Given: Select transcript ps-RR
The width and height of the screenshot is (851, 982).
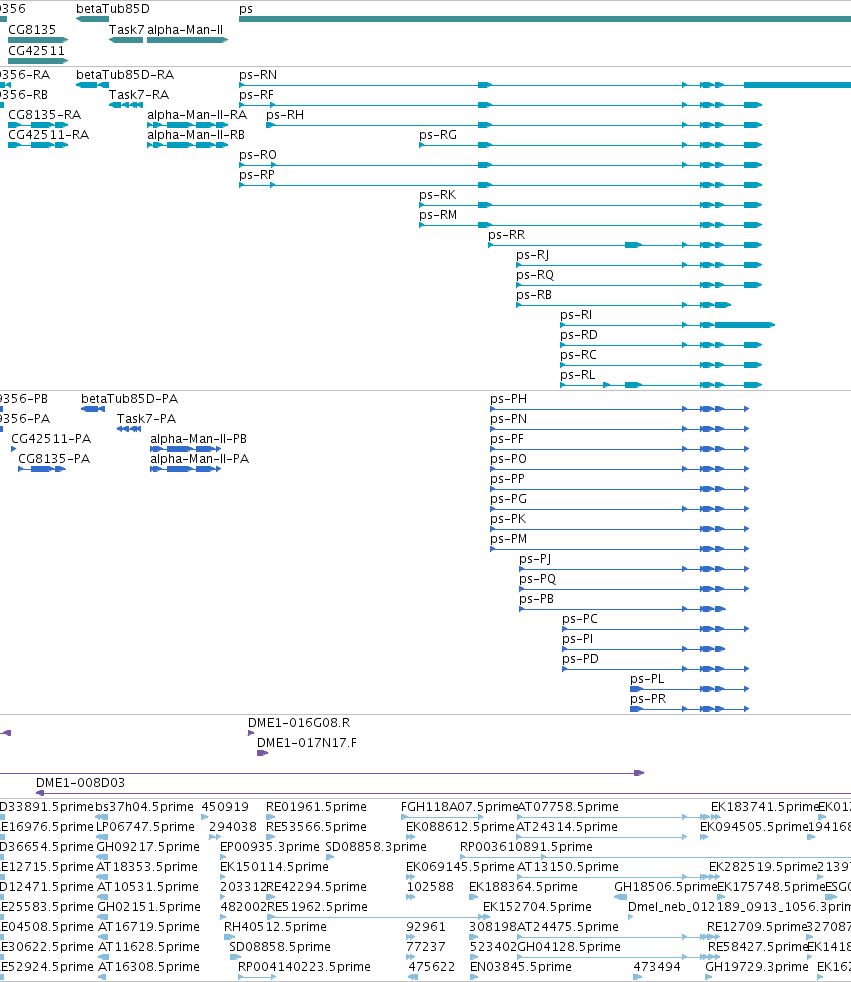Looking at the screenshot, I should click(x=507, y=235).
